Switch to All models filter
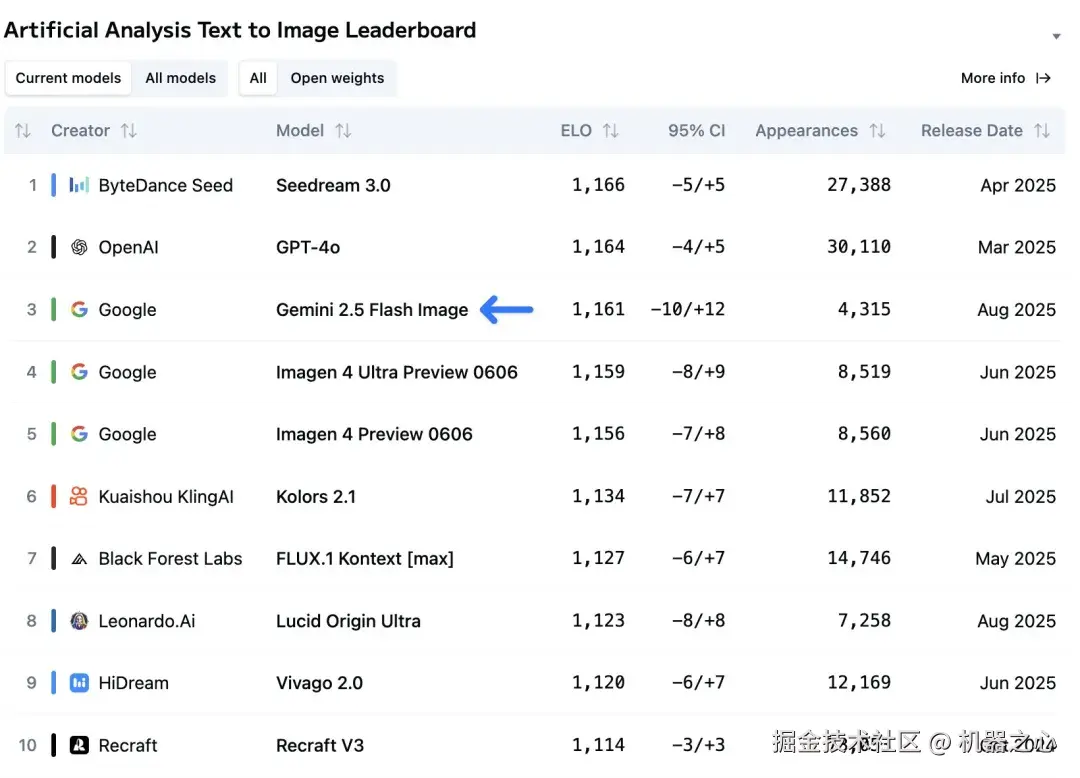Screen dimensions: 1080x778 click(x=181, y=78)
